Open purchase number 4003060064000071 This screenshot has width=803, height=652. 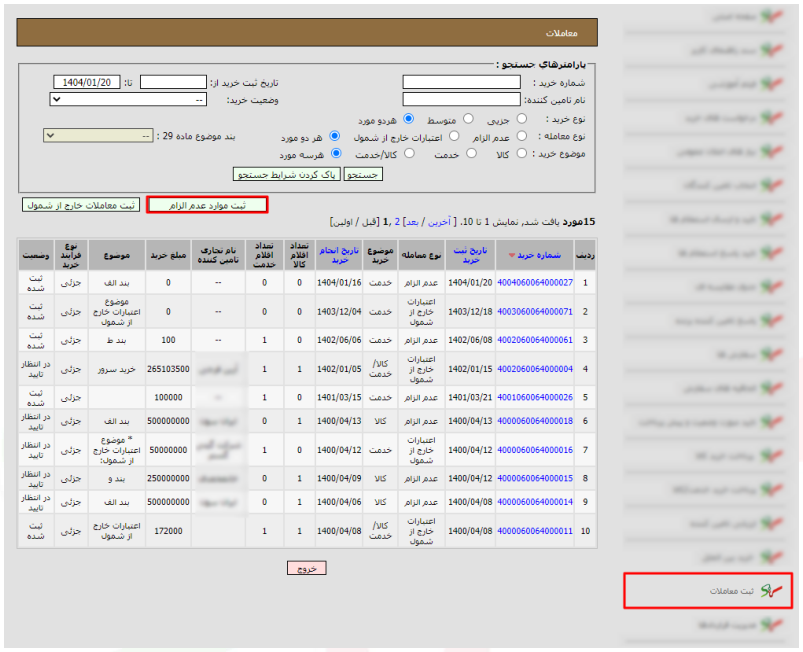535,311
